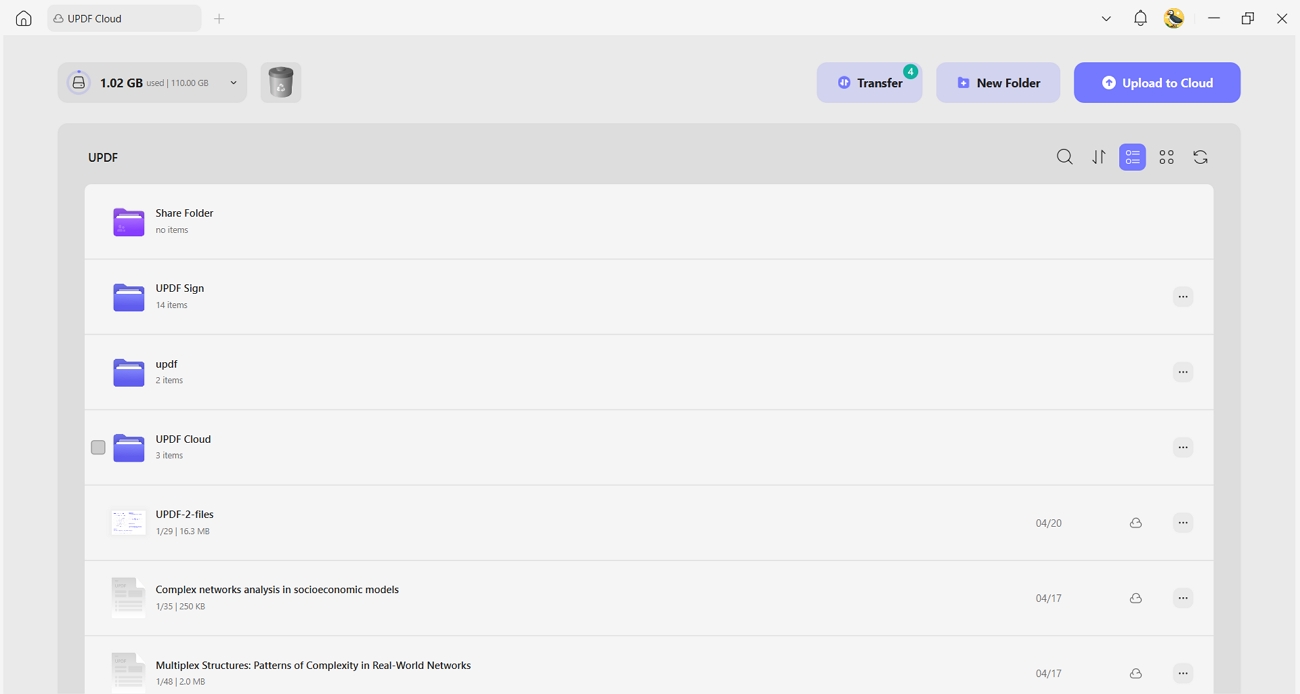Add a new tab with plus
Screen dimensions: 1300x694
pos(219,18)
